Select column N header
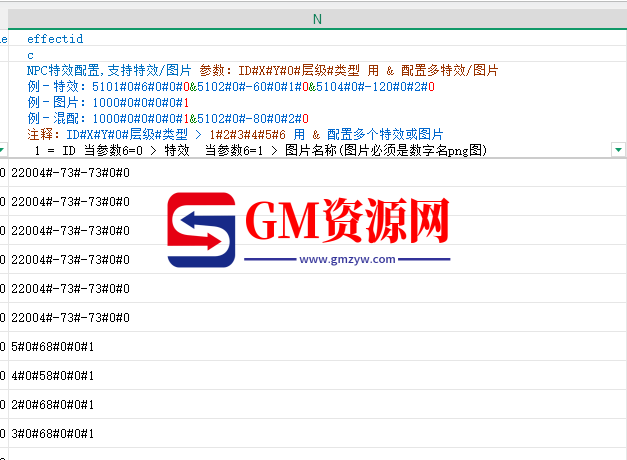Image resolution: width=627 pixels, height=460 pixels. pos(317,19)
